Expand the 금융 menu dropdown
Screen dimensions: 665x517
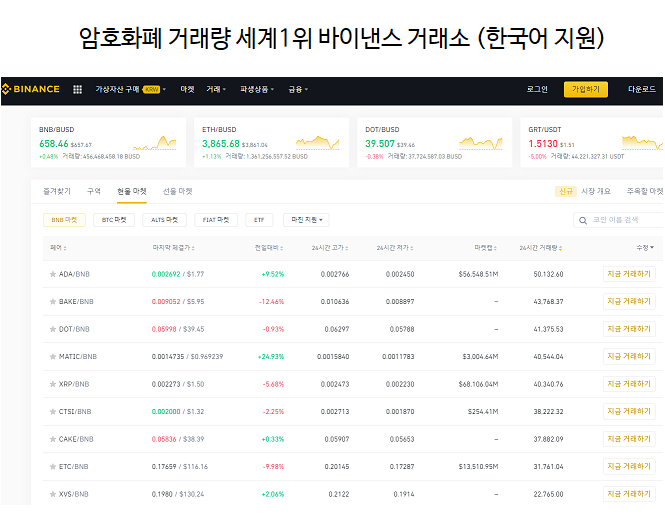[x=298, y=89]
